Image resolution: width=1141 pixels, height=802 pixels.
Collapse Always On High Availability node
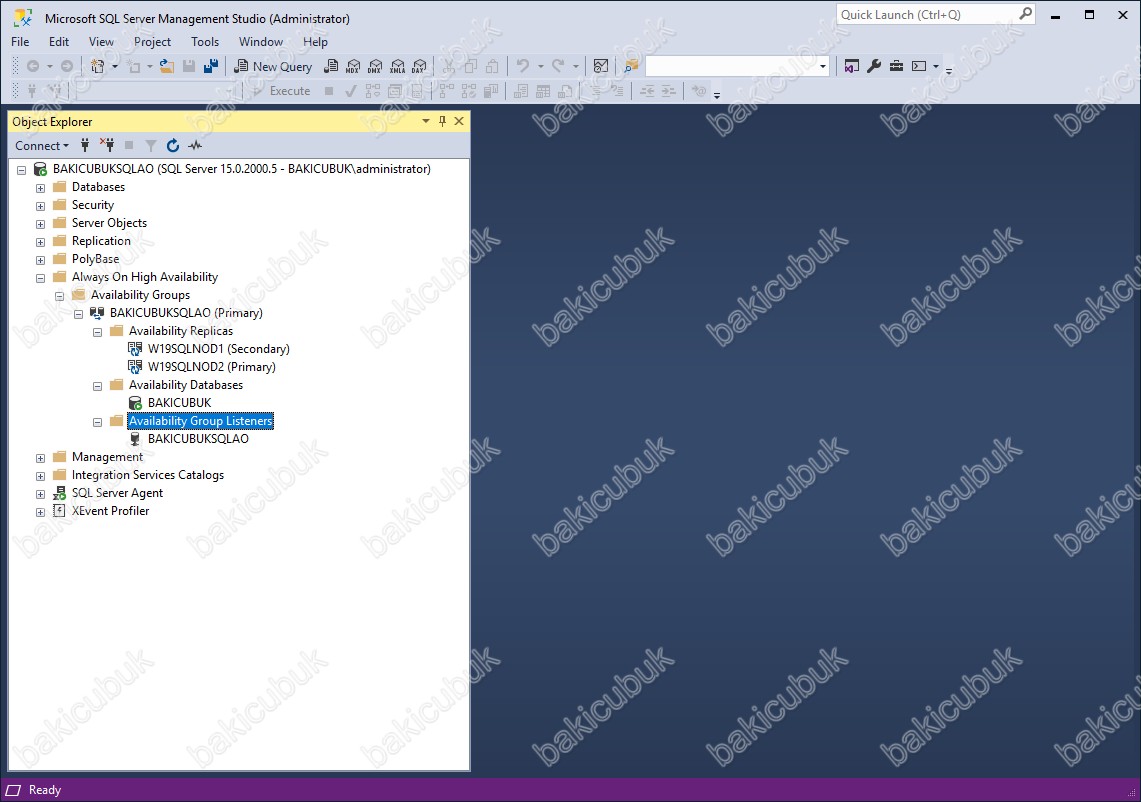[x=40, y=278]
